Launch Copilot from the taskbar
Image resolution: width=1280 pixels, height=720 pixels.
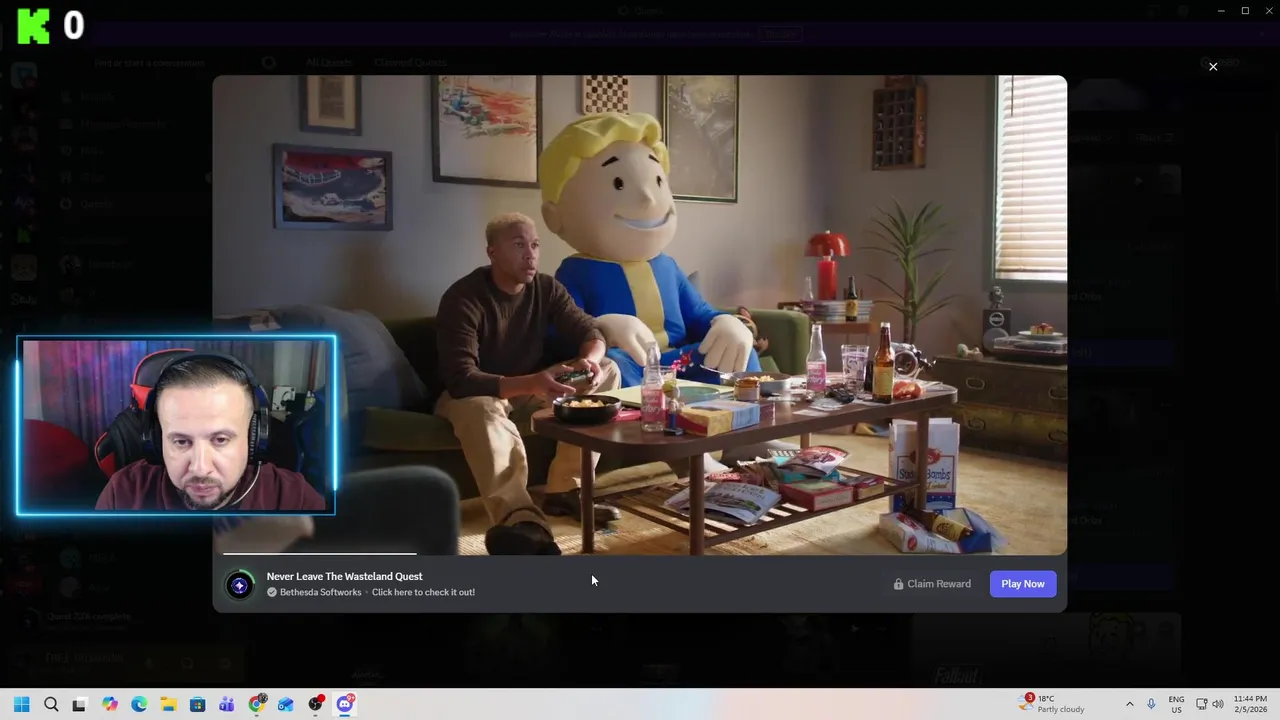(x=110, y=704)
